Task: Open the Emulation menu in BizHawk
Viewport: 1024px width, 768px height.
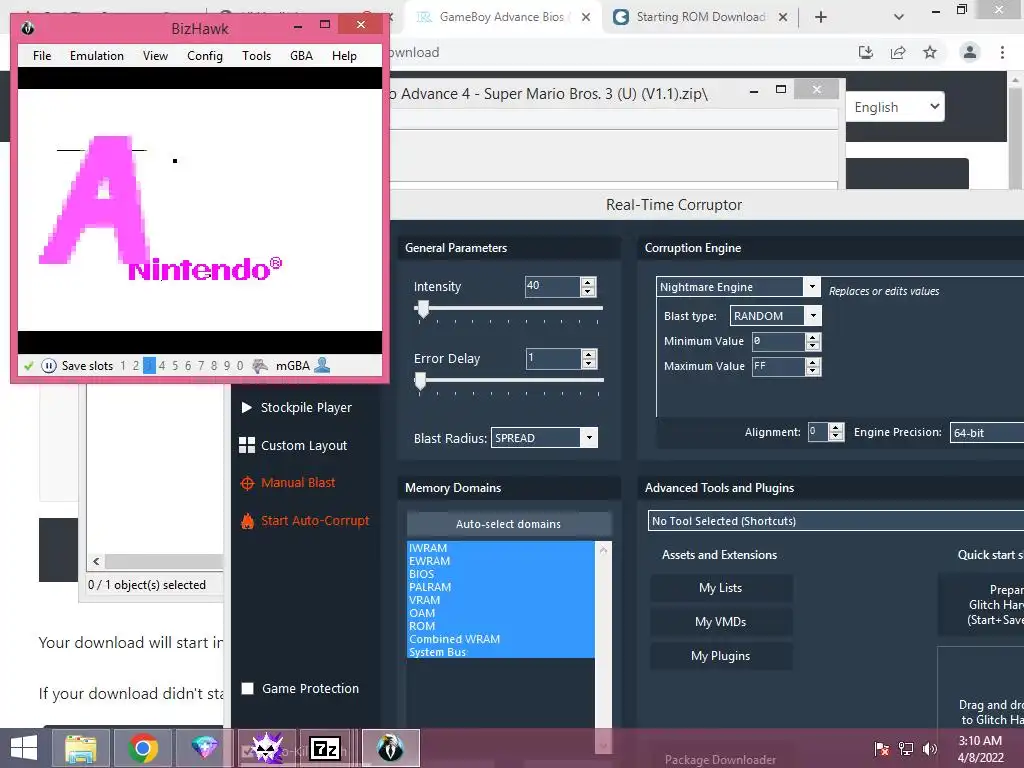Action: click(x=97, y=56)
